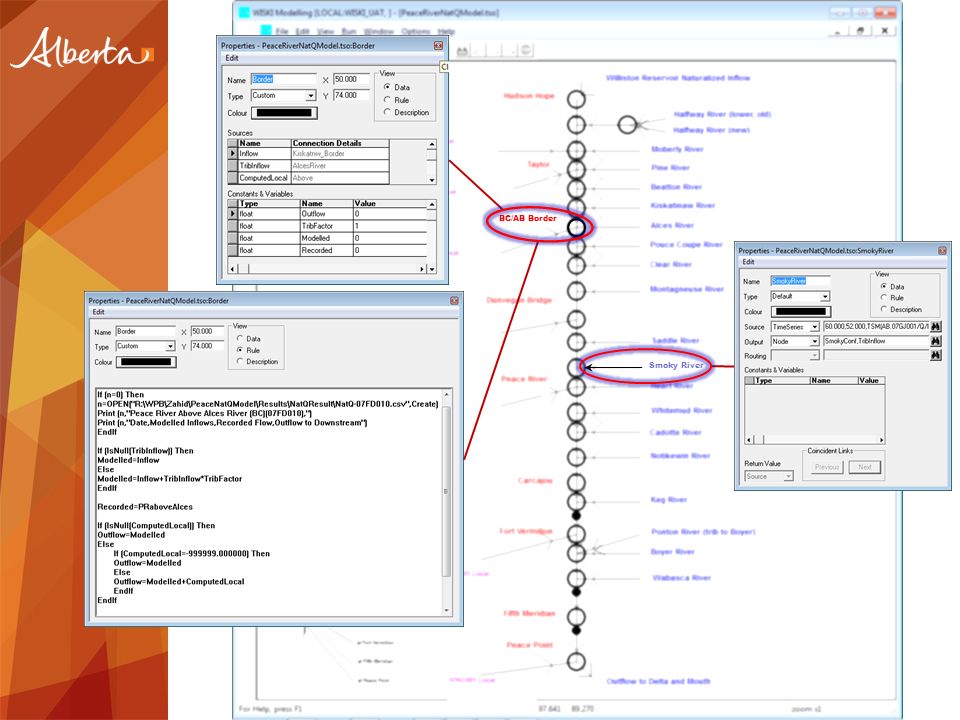Select Data view in Border rule-code dialog
Screen dimensions: 960x720
click(240, 338)
